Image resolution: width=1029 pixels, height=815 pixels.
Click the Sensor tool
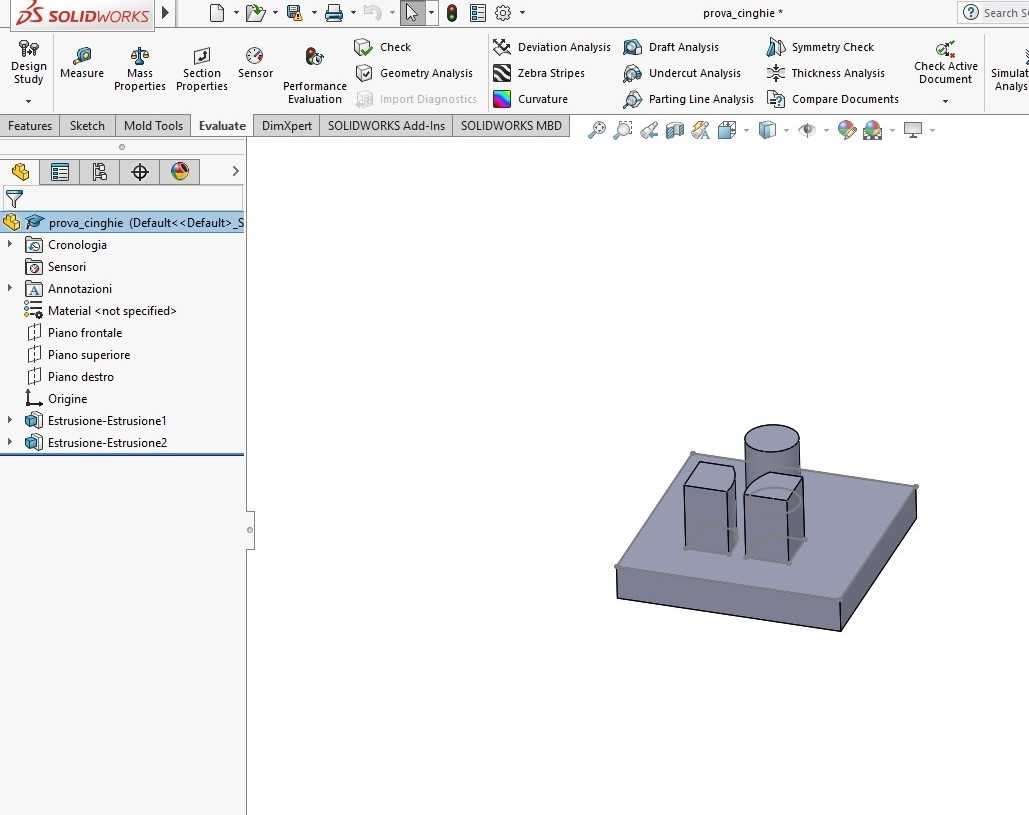255,63
